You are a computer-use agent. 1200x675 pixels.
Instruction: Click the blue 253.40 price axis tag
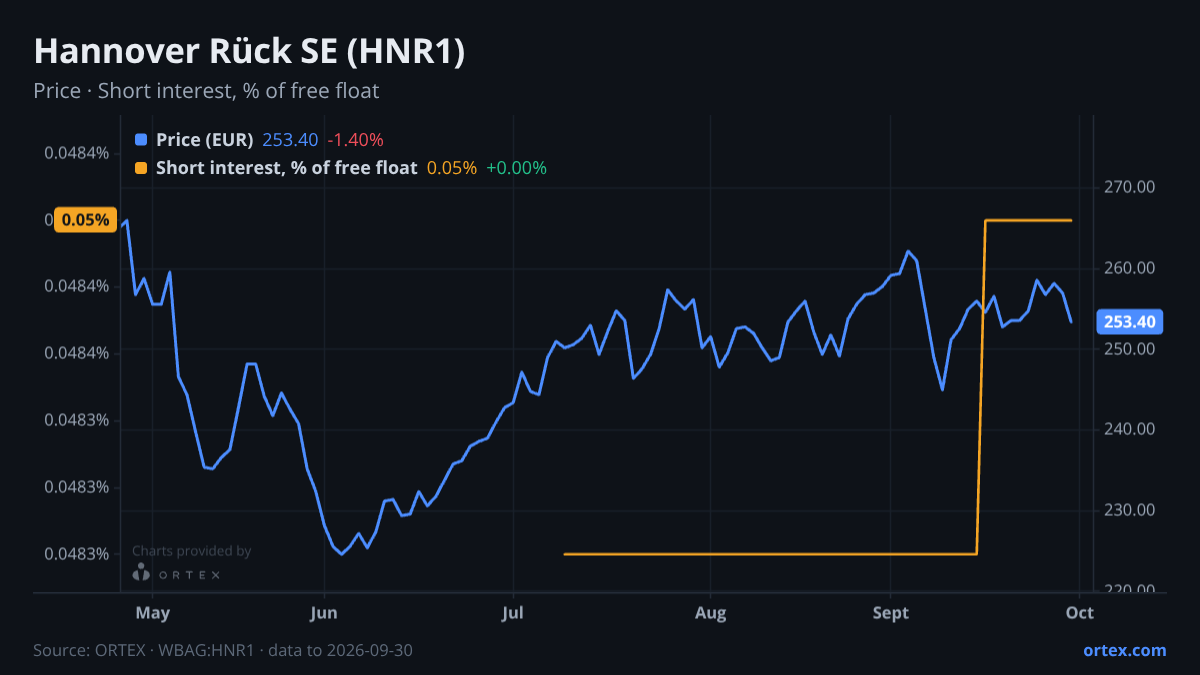[x=1130, y=322]
